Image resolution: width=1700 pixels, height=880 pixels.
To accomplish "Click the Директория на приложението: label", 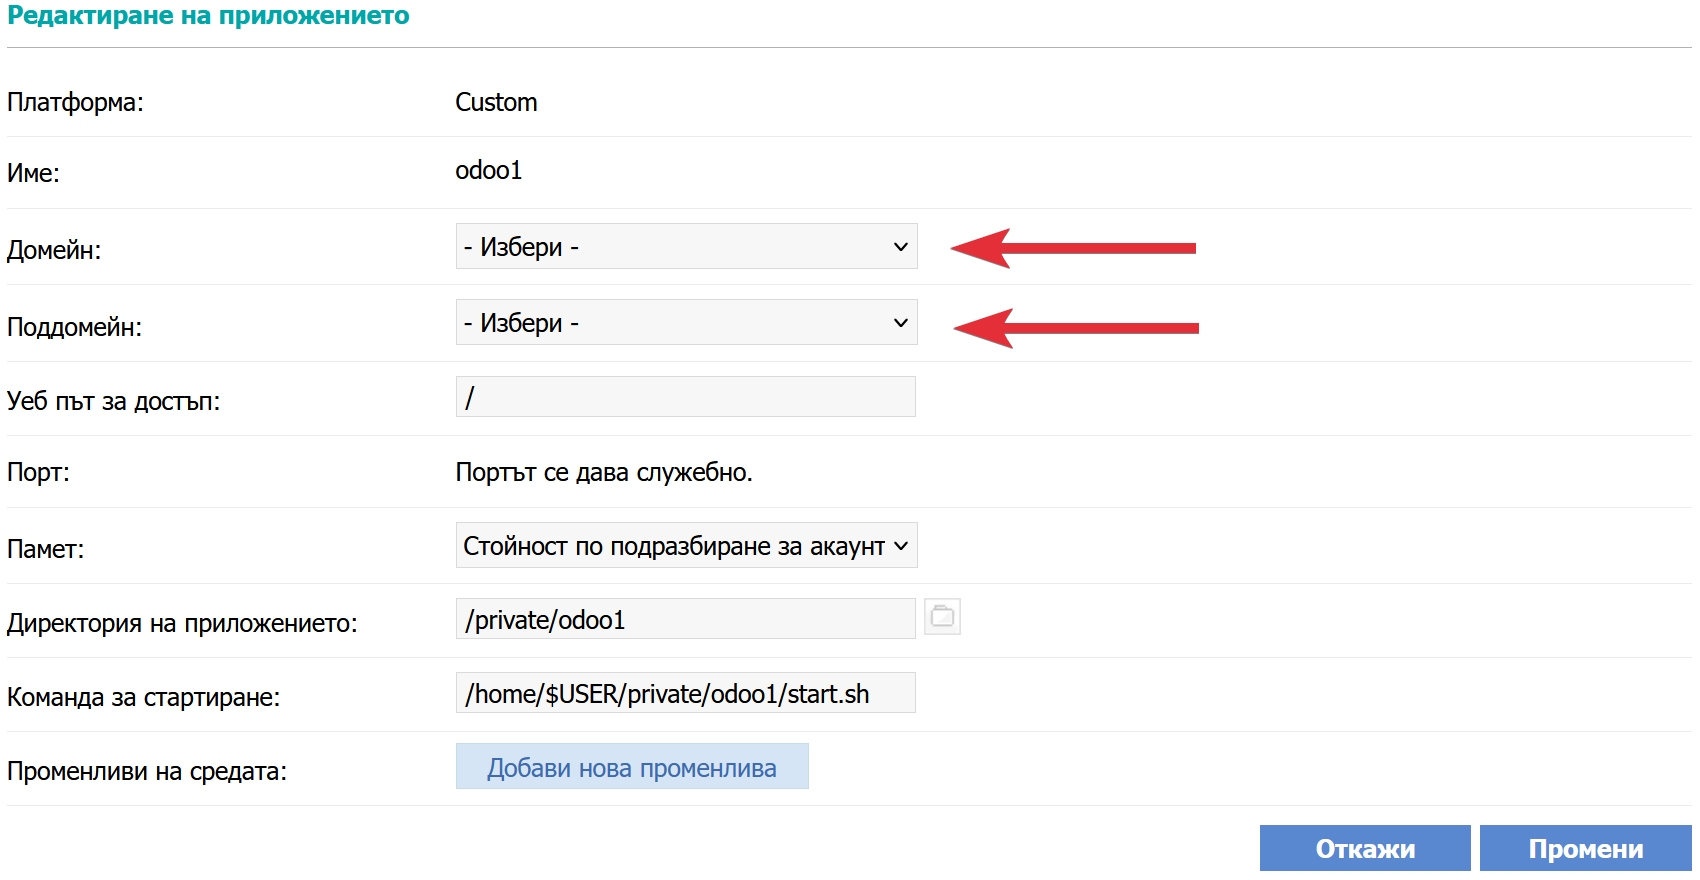I will (182, 623).
